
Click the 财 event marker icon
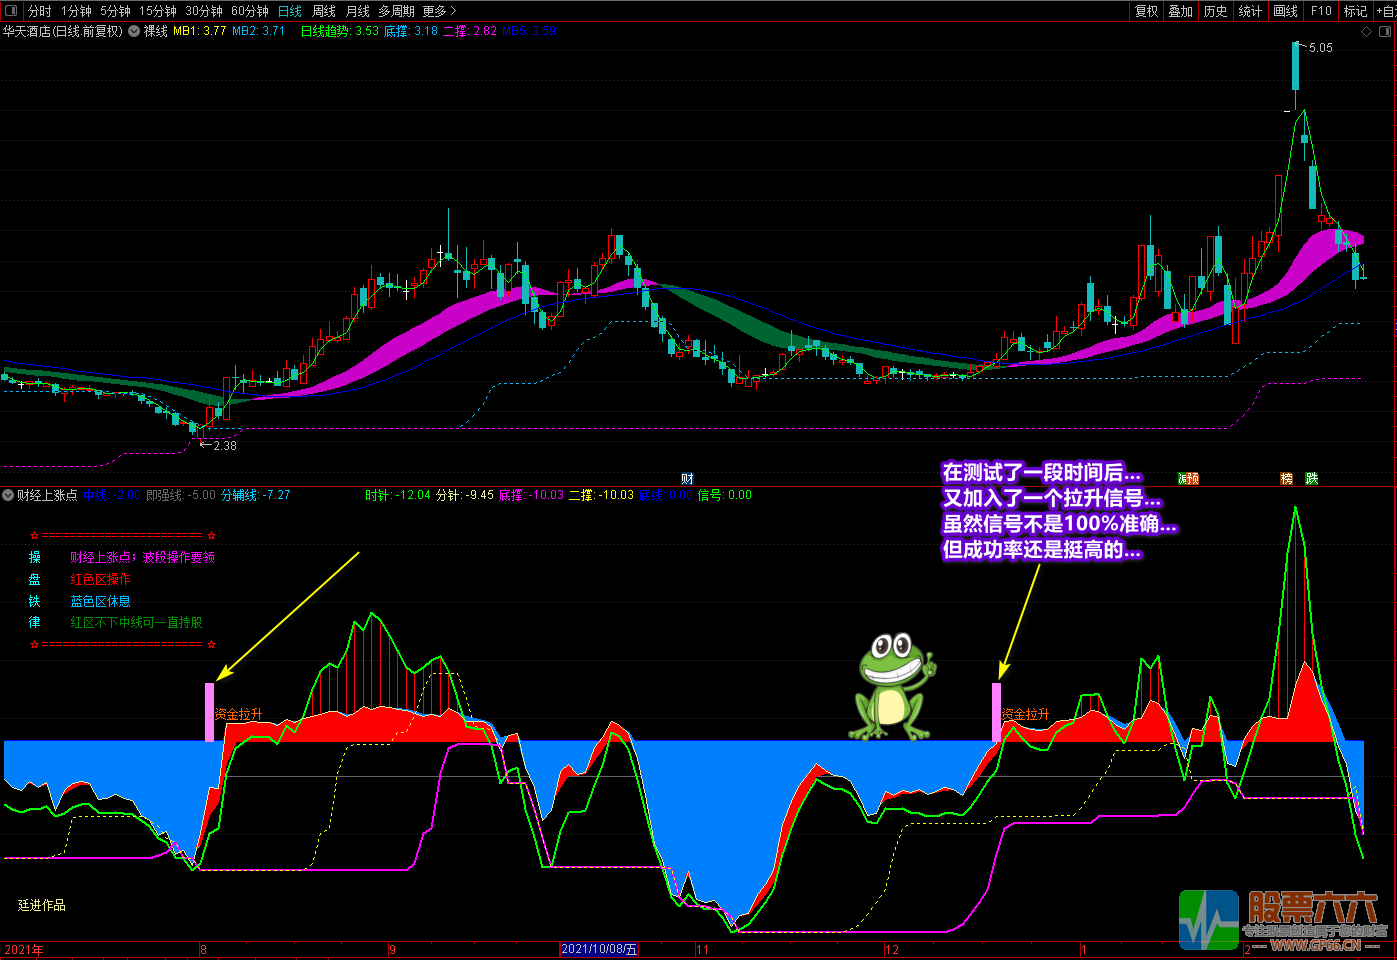[x=687, y=479]
